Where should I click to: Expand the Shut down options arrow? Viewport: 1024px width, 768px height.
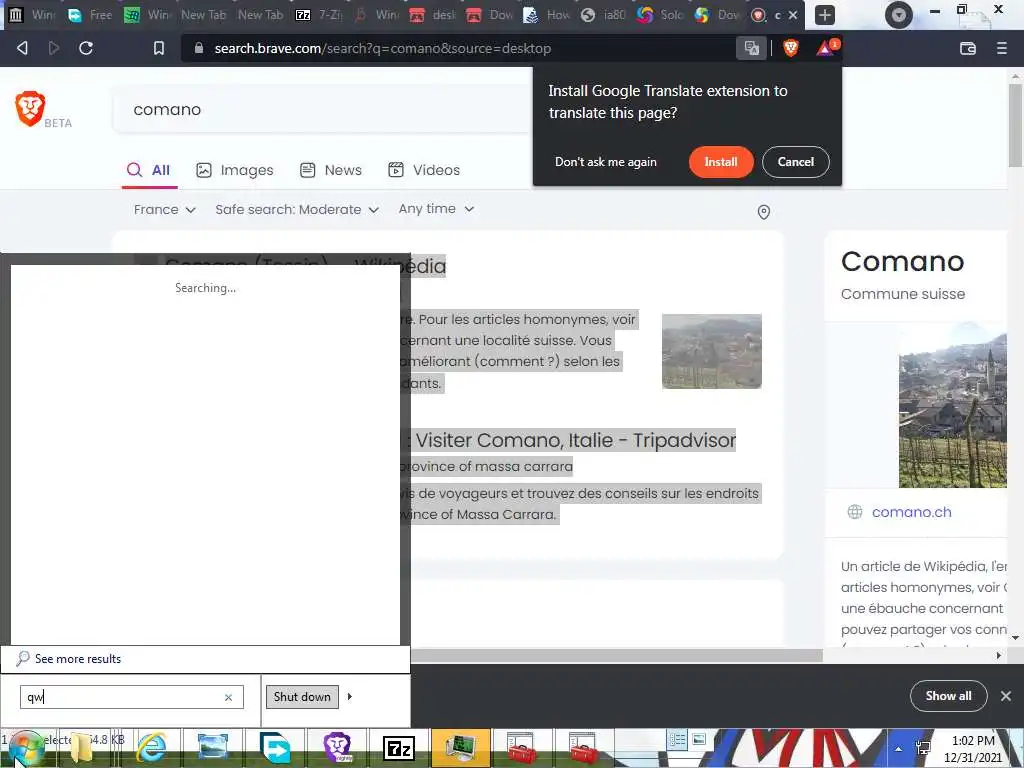click(x=350, y=697)
